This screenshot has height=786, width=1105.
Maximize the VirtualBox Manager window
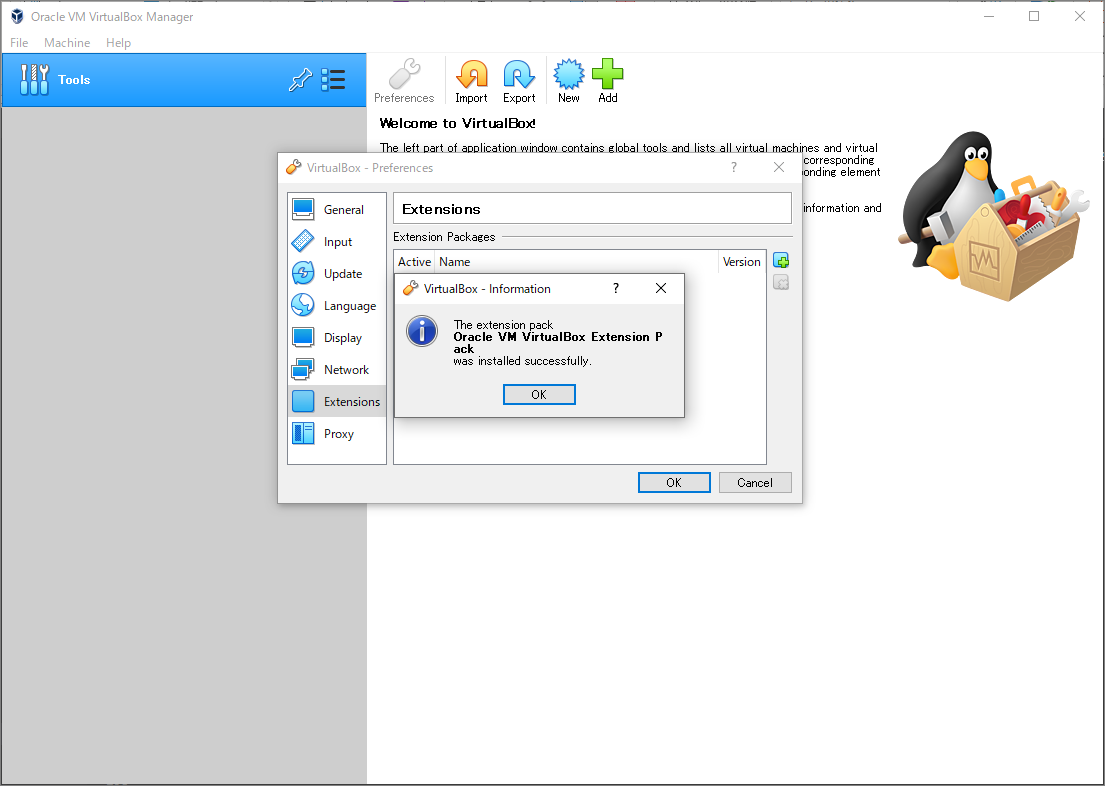(x=1034, y=16)
